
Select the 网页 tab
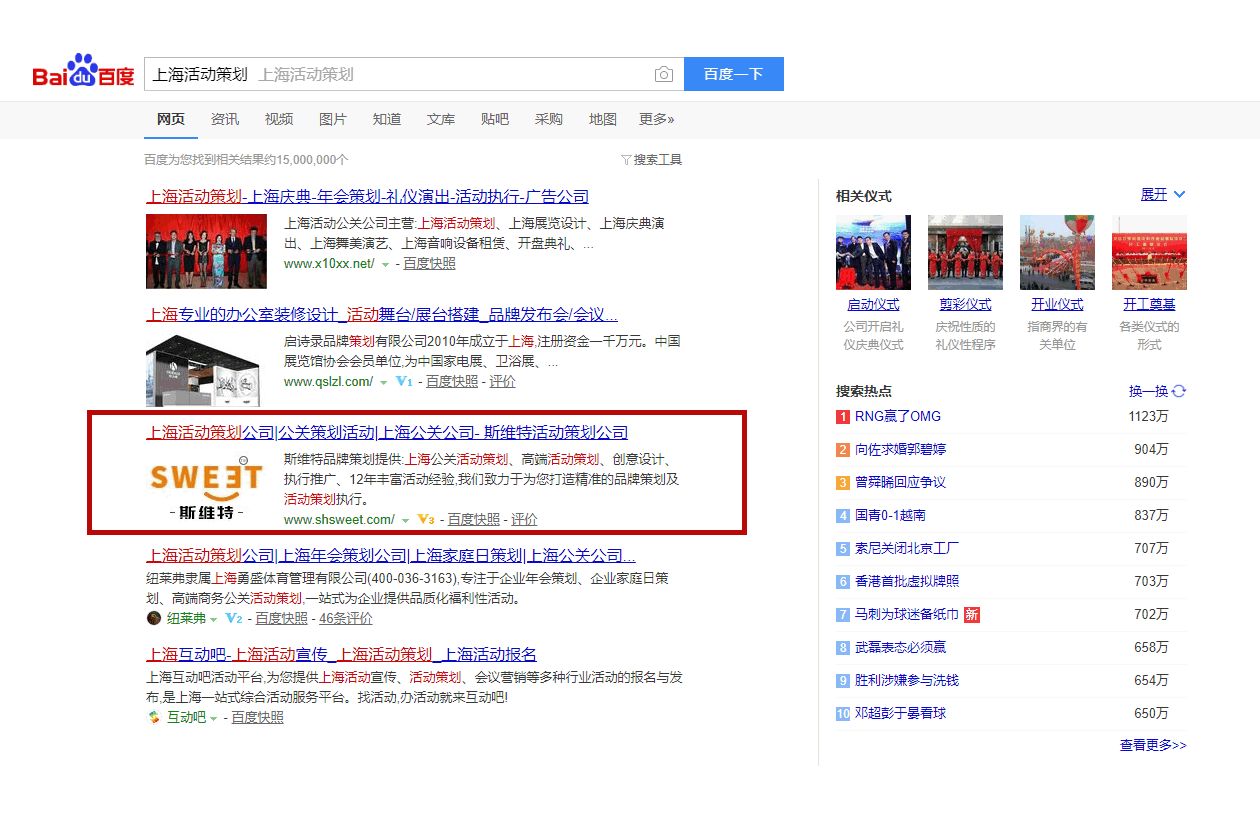[171, 119]
